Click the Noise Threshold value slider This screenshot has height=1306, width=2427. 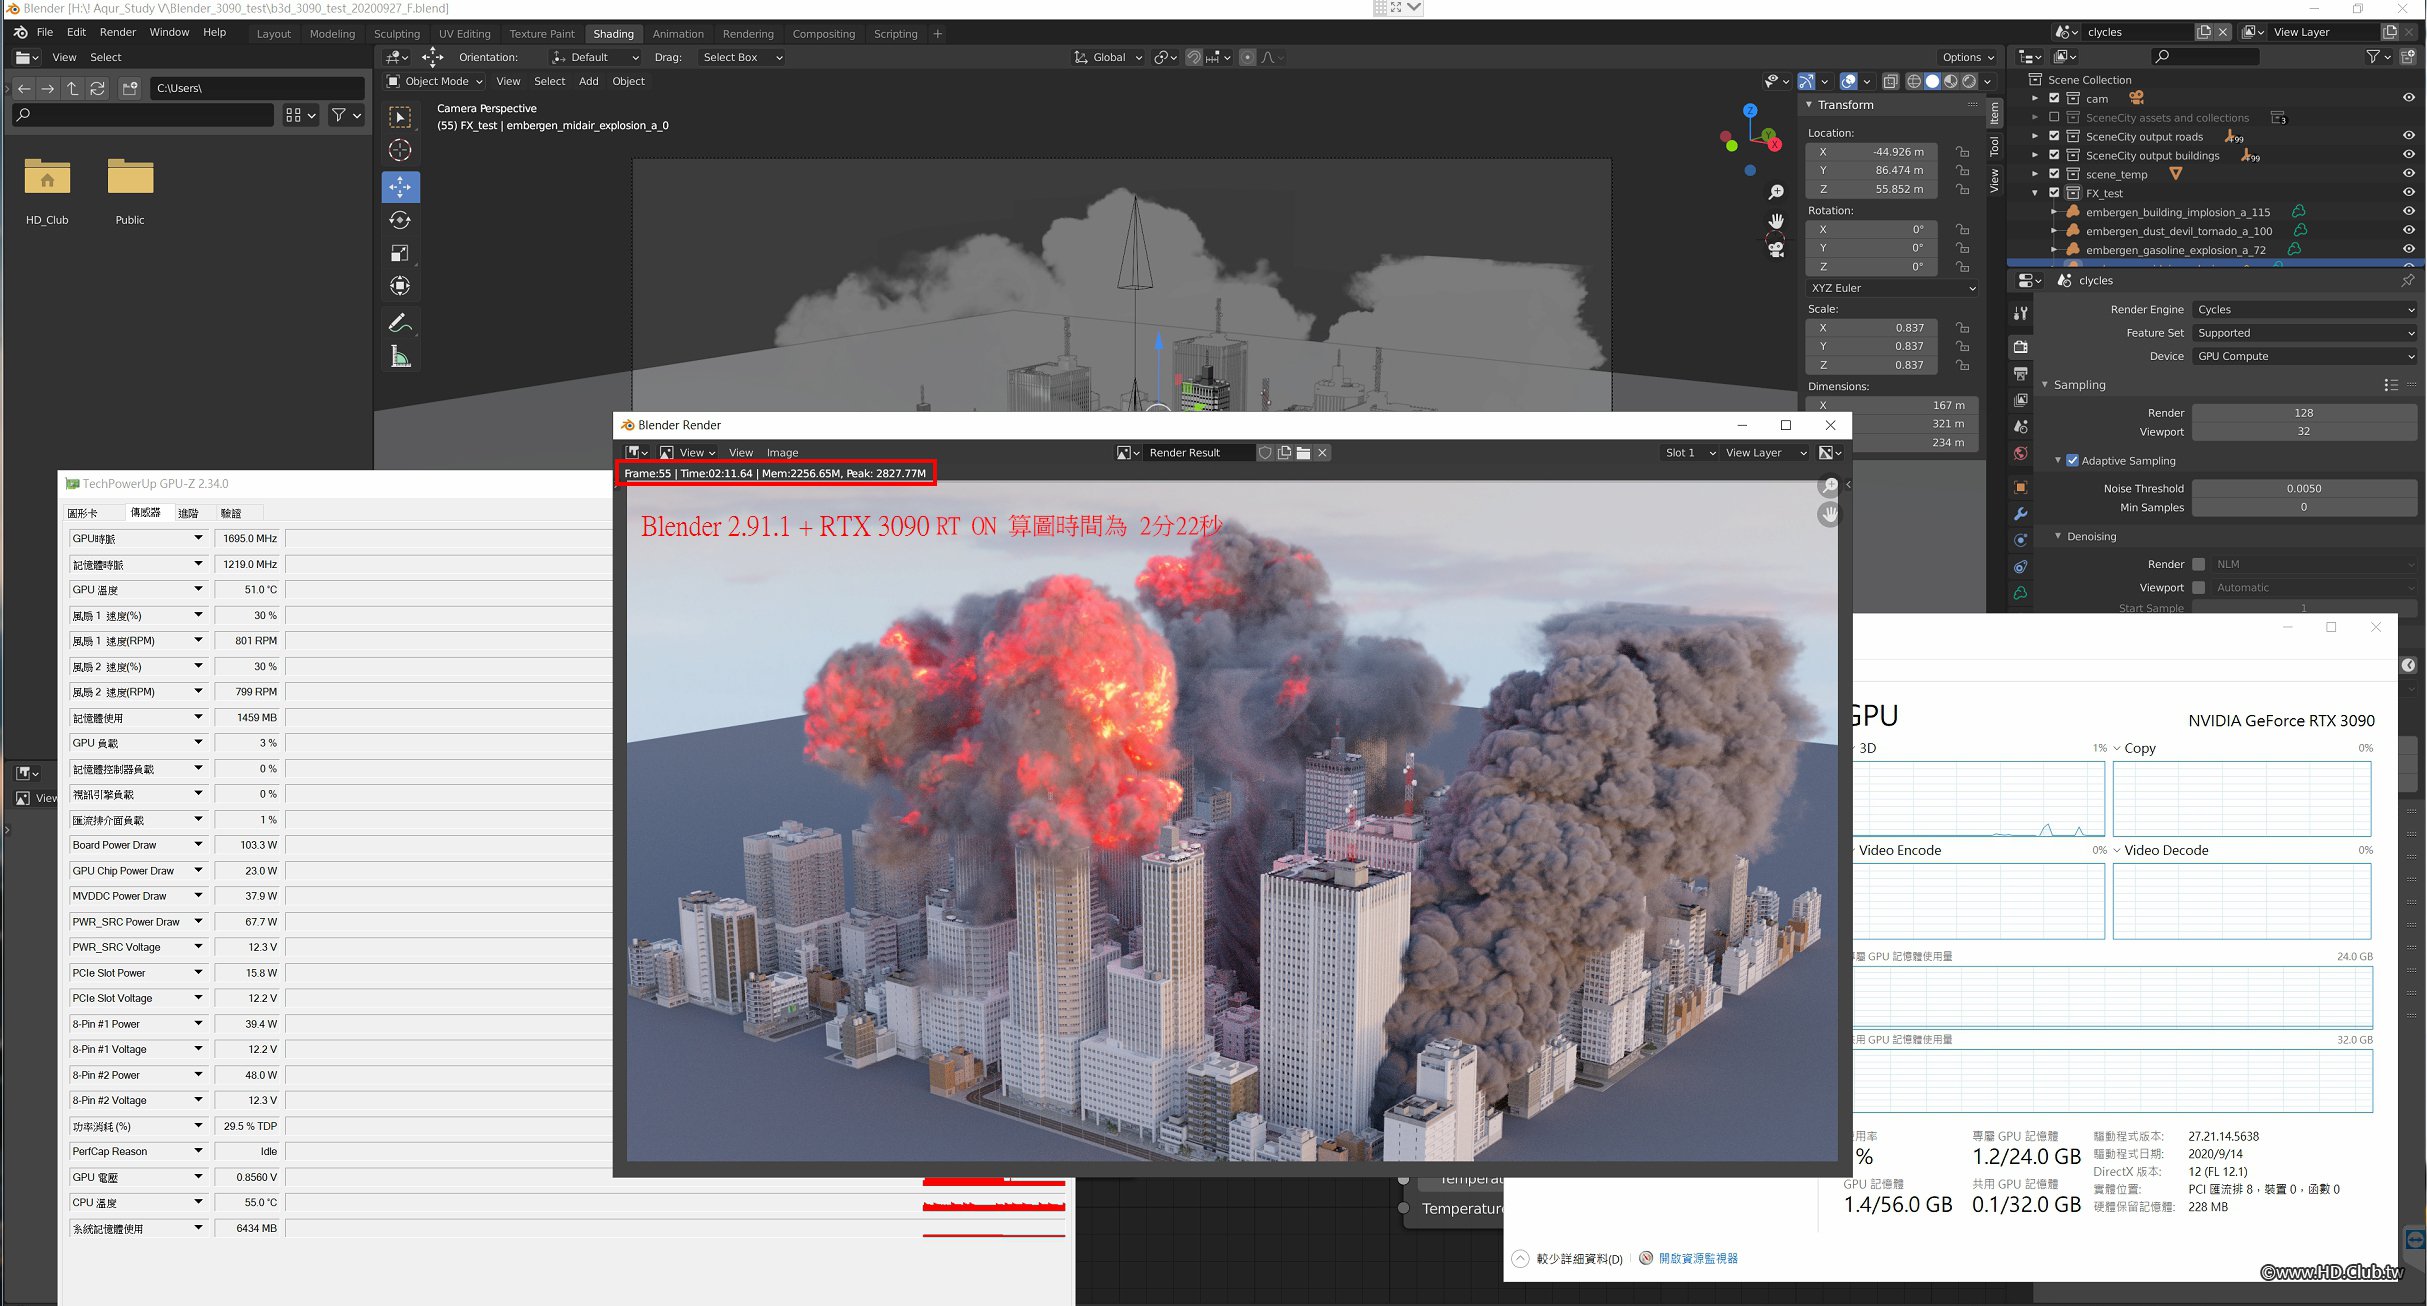click(2303, 489)
